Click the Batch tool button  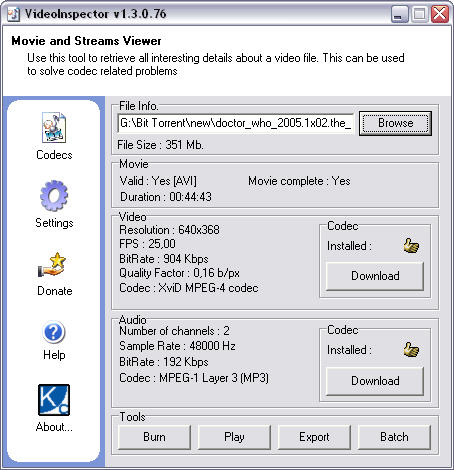click(394, 437)
